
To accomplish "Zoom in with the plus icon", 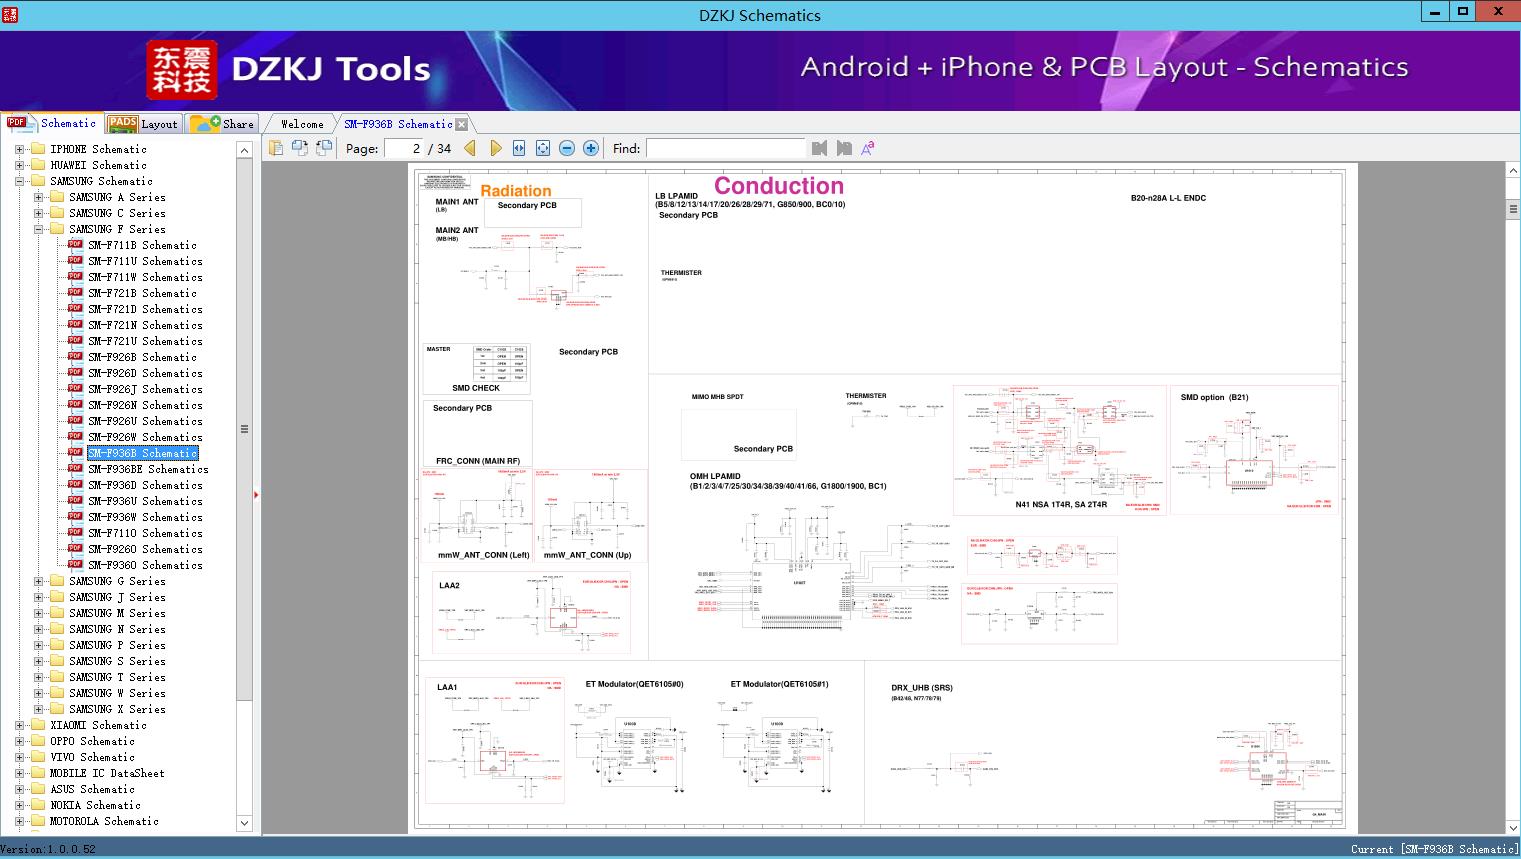I will [591, 148].
